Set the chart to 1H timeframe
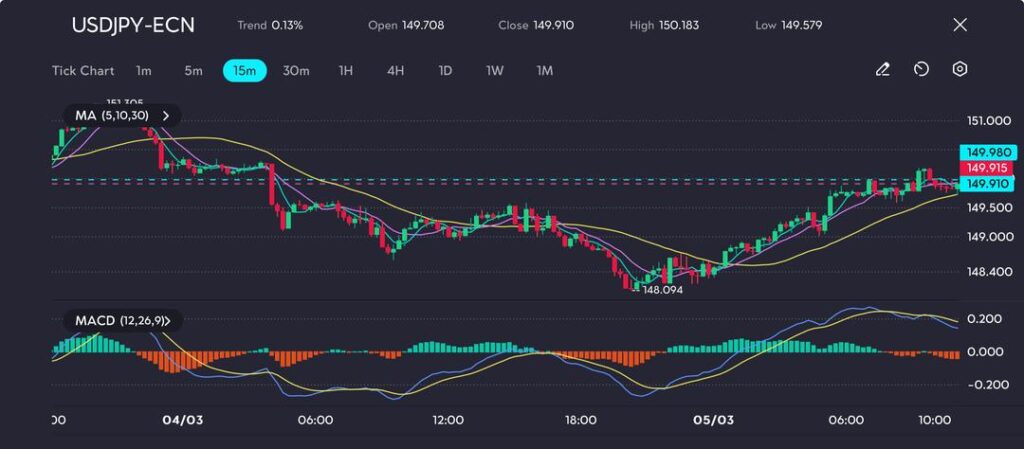The width and height of the screenshot is (1024, 449). click(x=346, y=71)
